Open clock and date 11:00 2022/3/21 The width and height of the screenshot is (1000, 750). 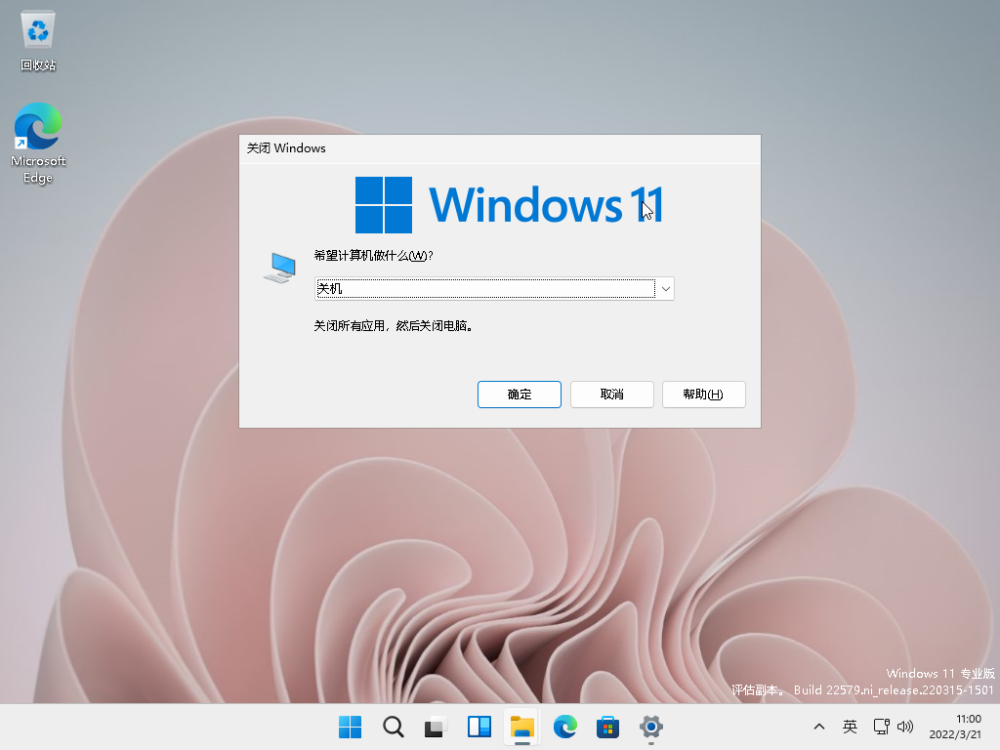tap(955, 726)
